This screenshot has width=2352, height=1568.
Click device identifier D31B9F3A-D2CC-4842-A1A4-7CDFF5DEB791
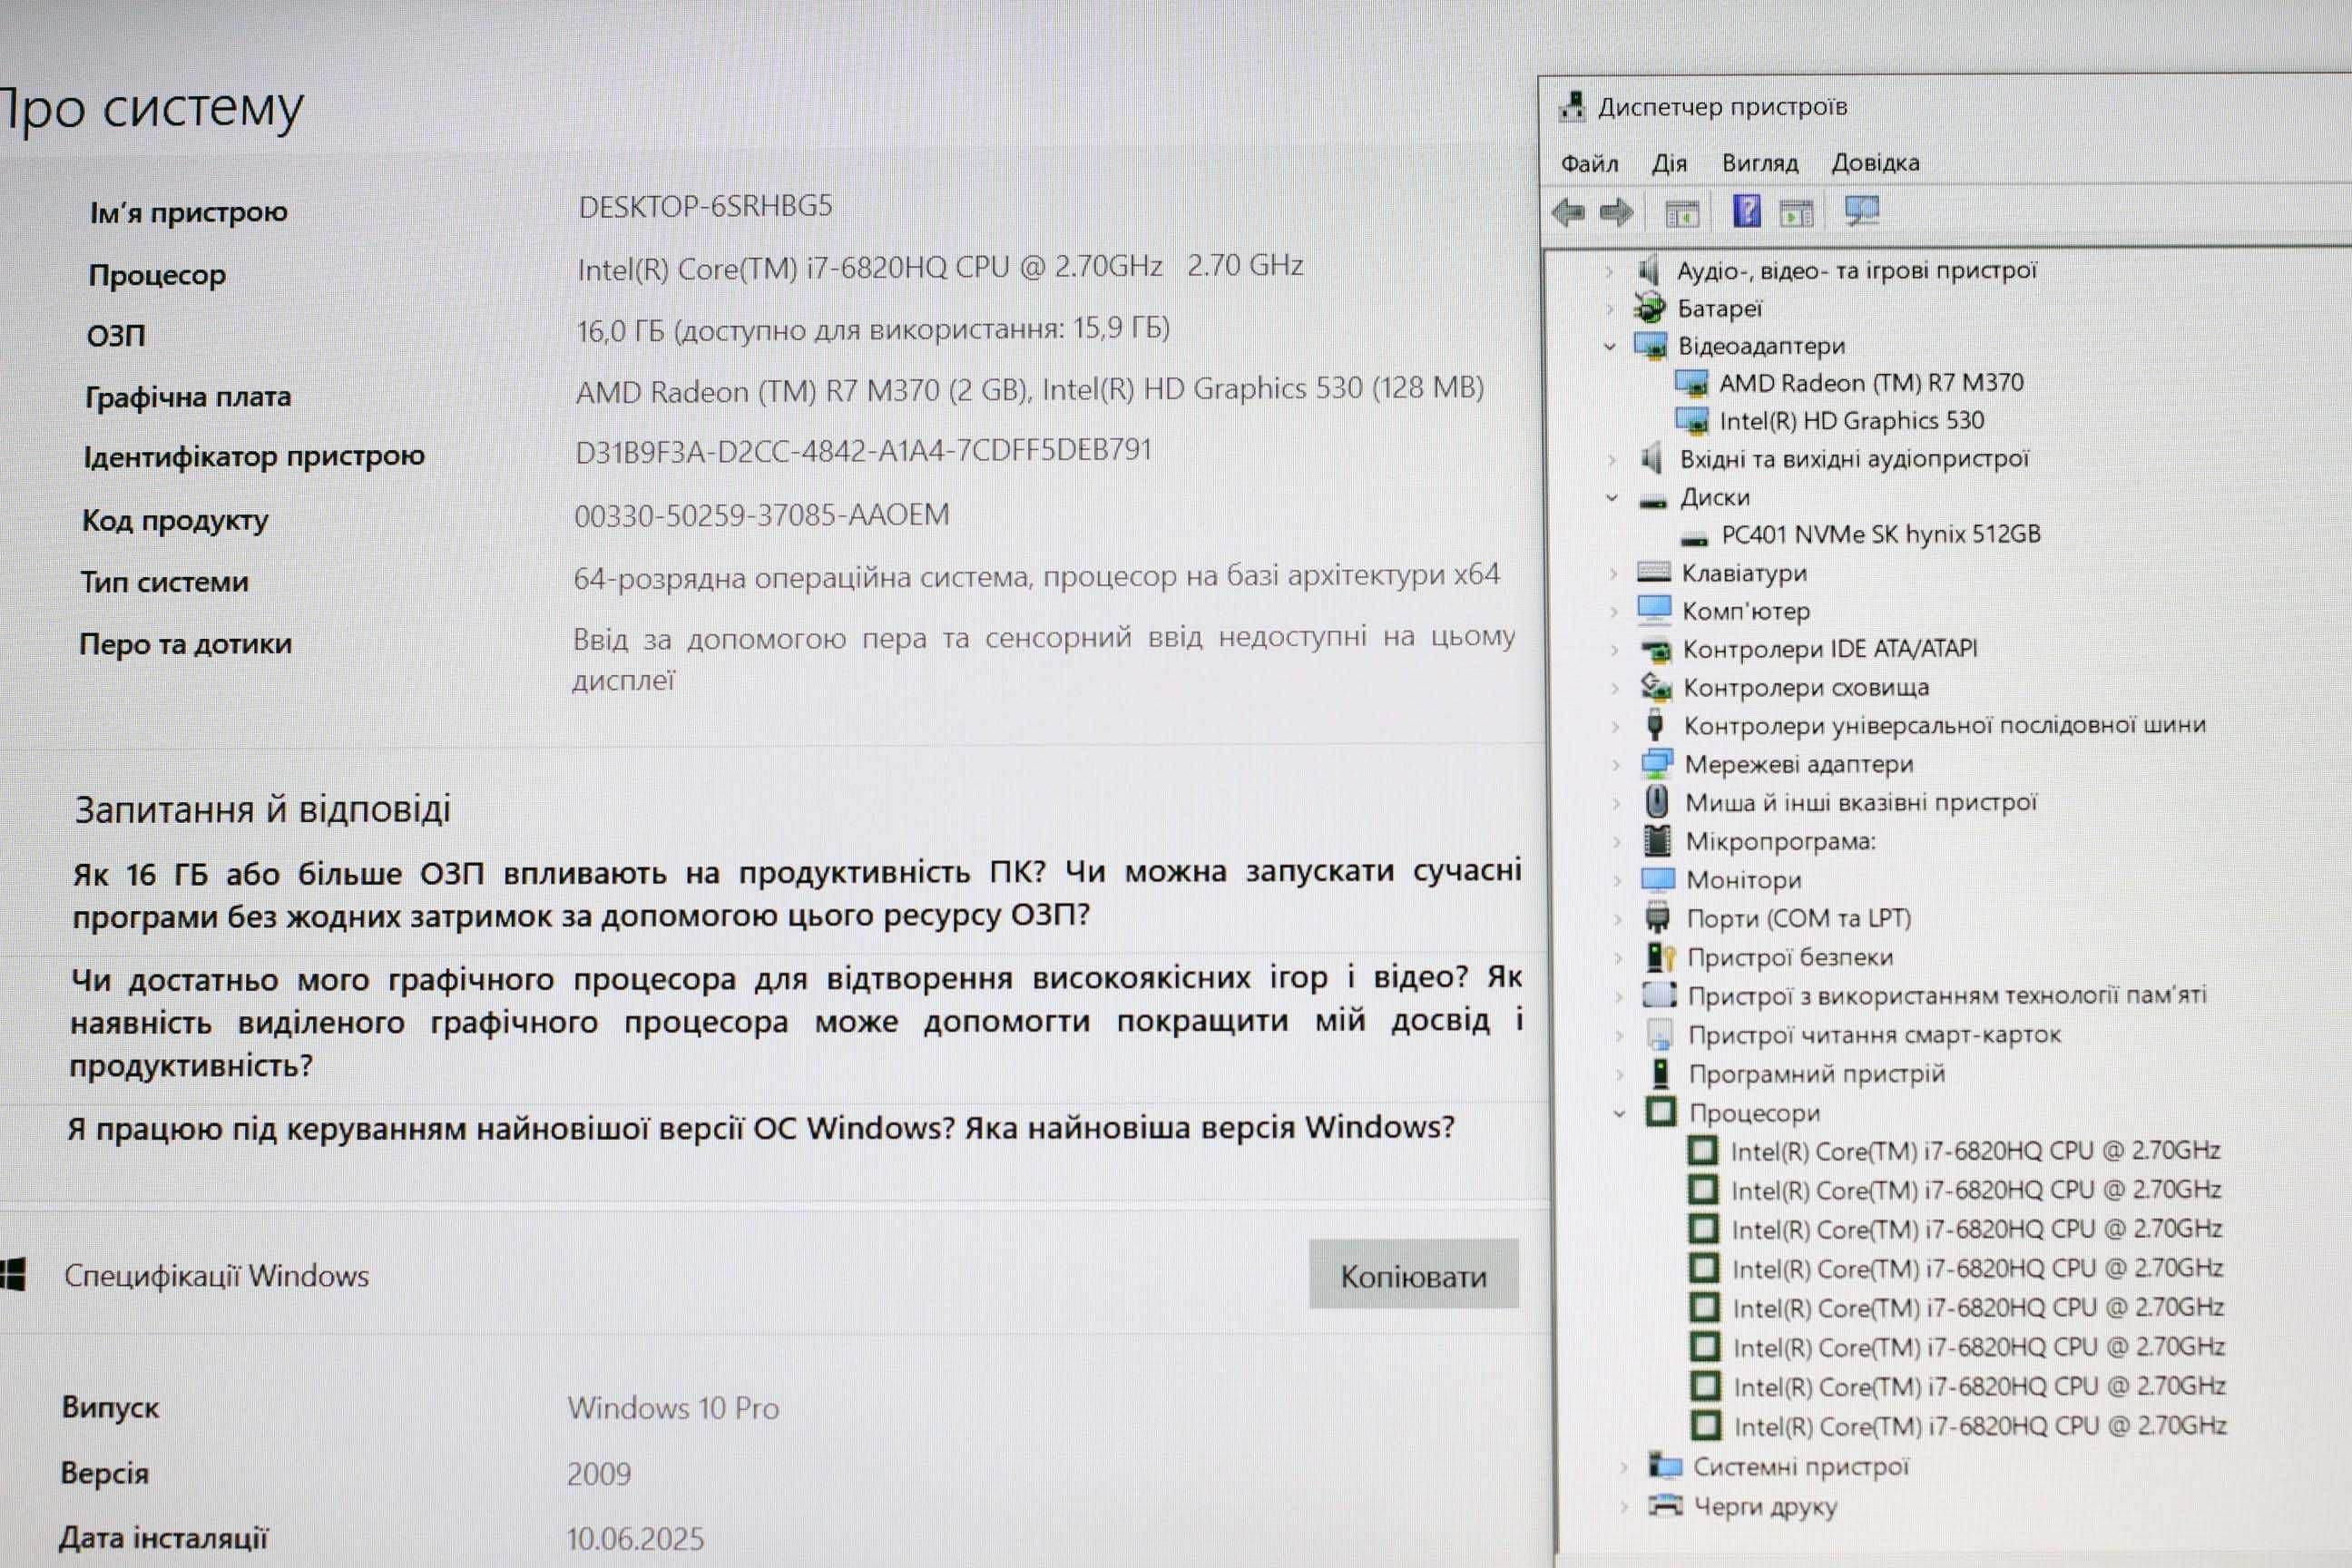point(863,451)
